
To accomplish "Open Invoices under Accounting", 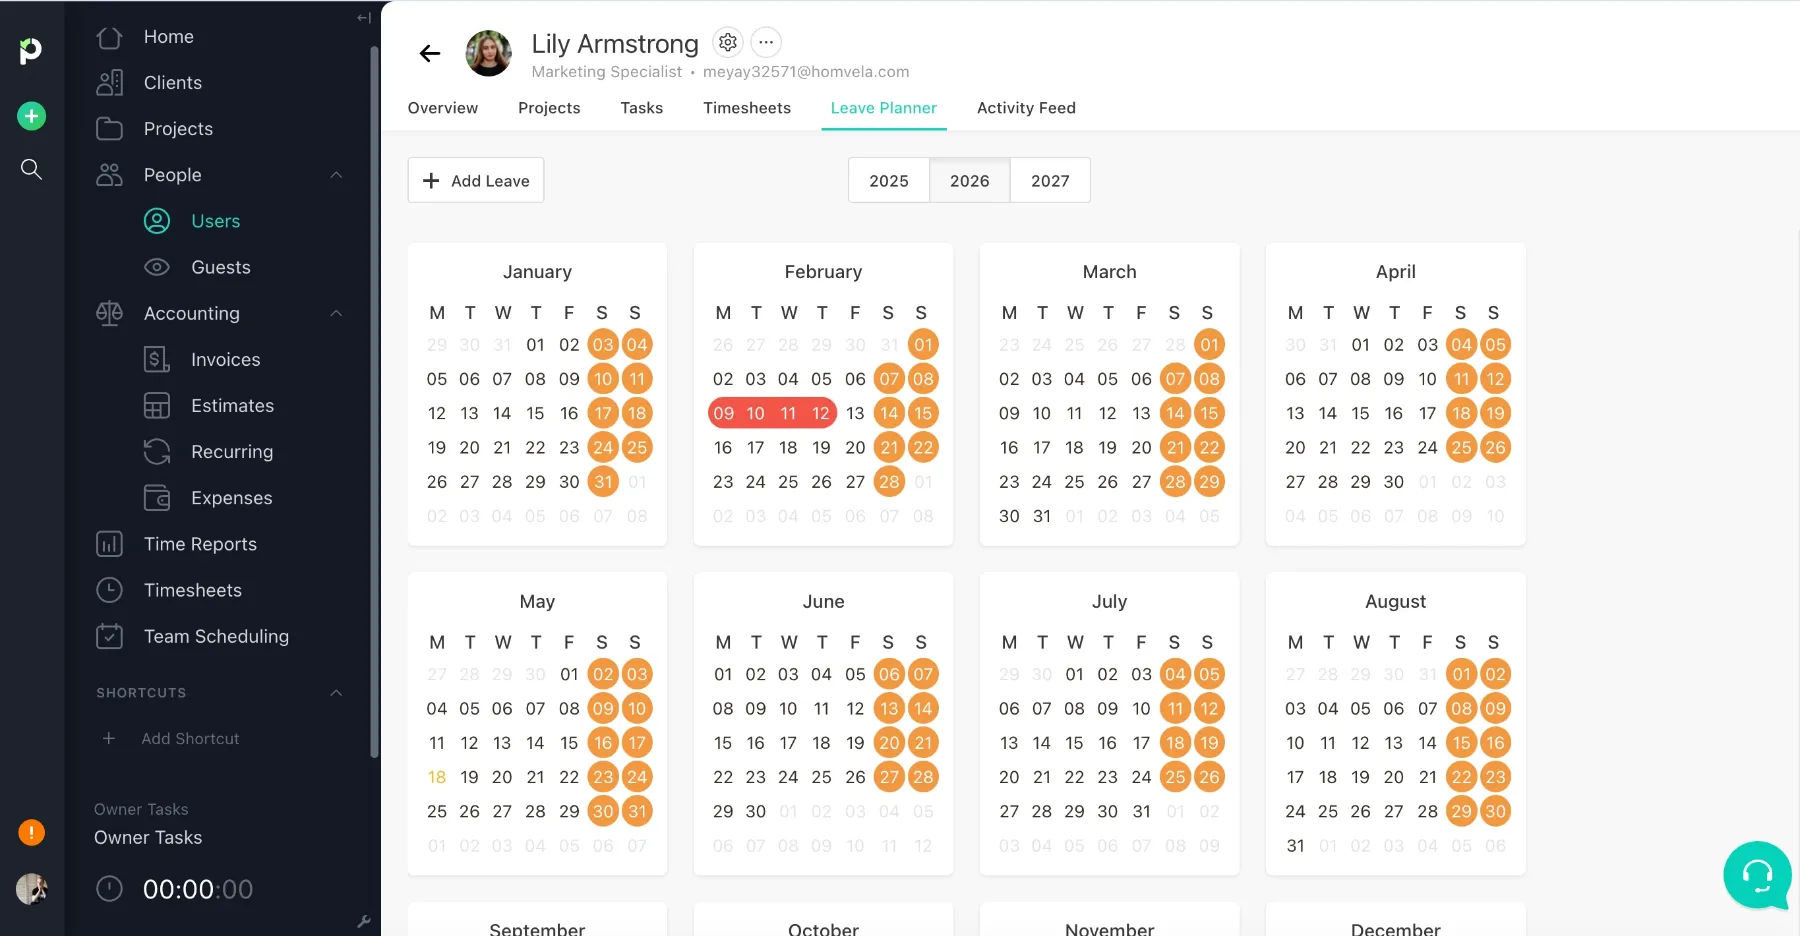I will click(x=225, y=359).
